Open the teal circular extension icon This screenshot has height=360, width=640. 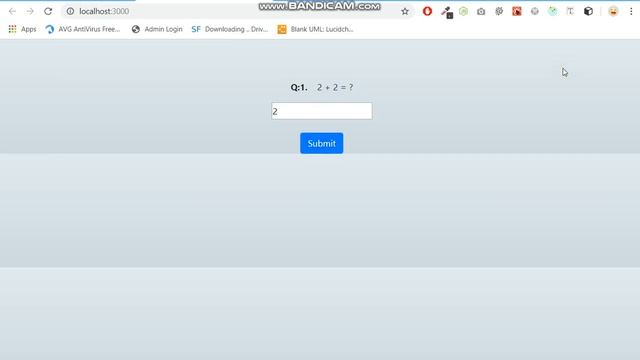[x=552, y=11]
